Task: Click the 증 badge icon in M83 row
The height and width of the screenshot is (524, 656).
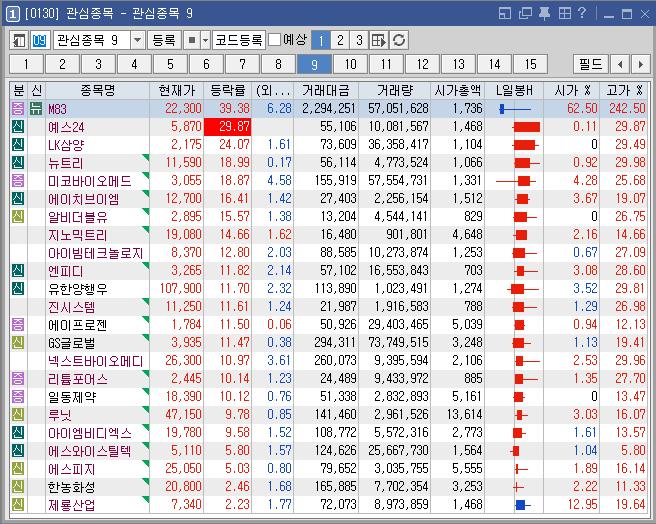Action: pyautogui.click(x=18, y=109)
